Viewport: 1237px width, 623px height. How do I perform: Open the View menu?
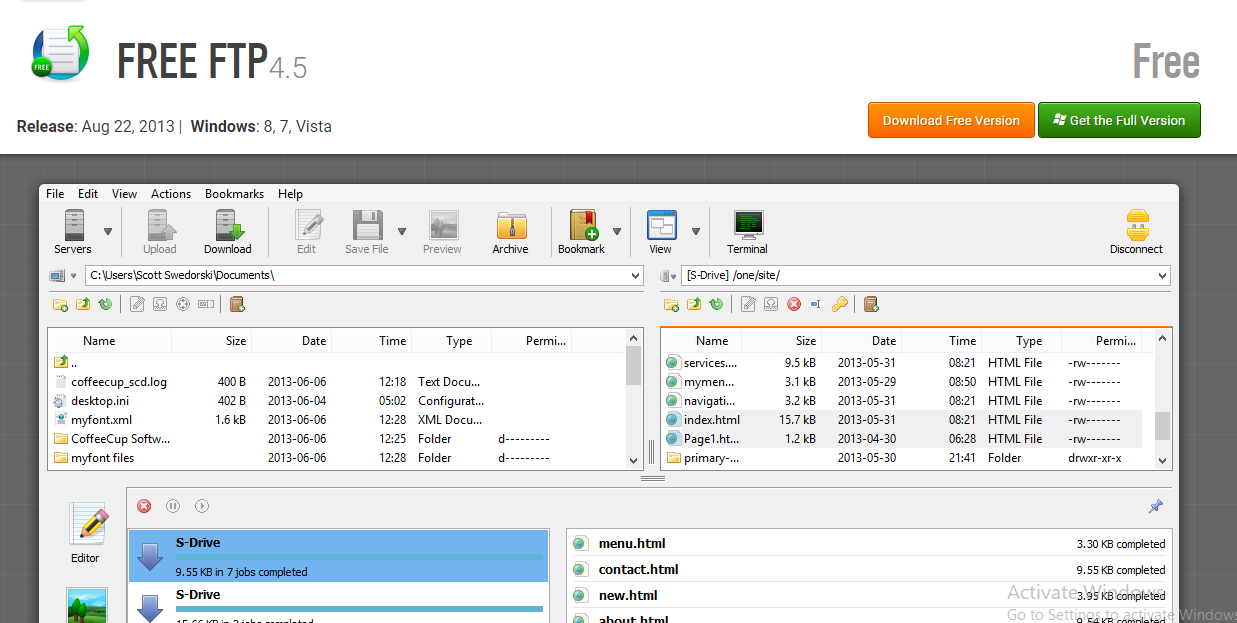tap(125, 194)
